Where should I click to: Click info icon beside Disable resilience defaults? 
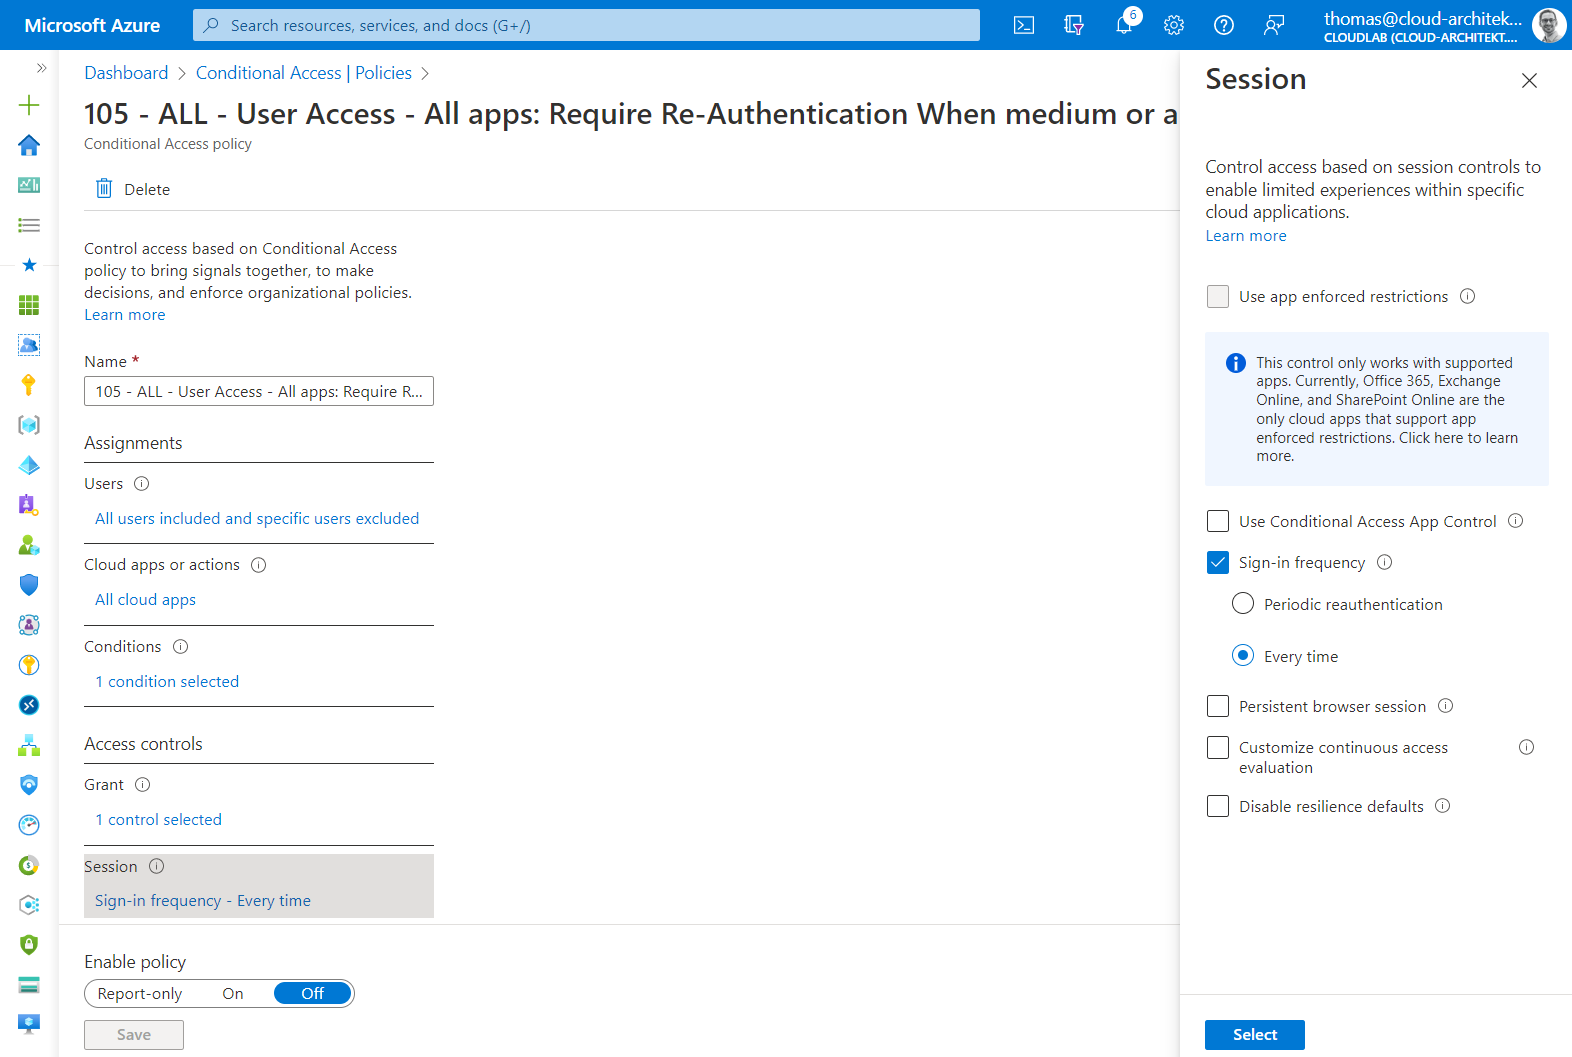point(1443,806)
